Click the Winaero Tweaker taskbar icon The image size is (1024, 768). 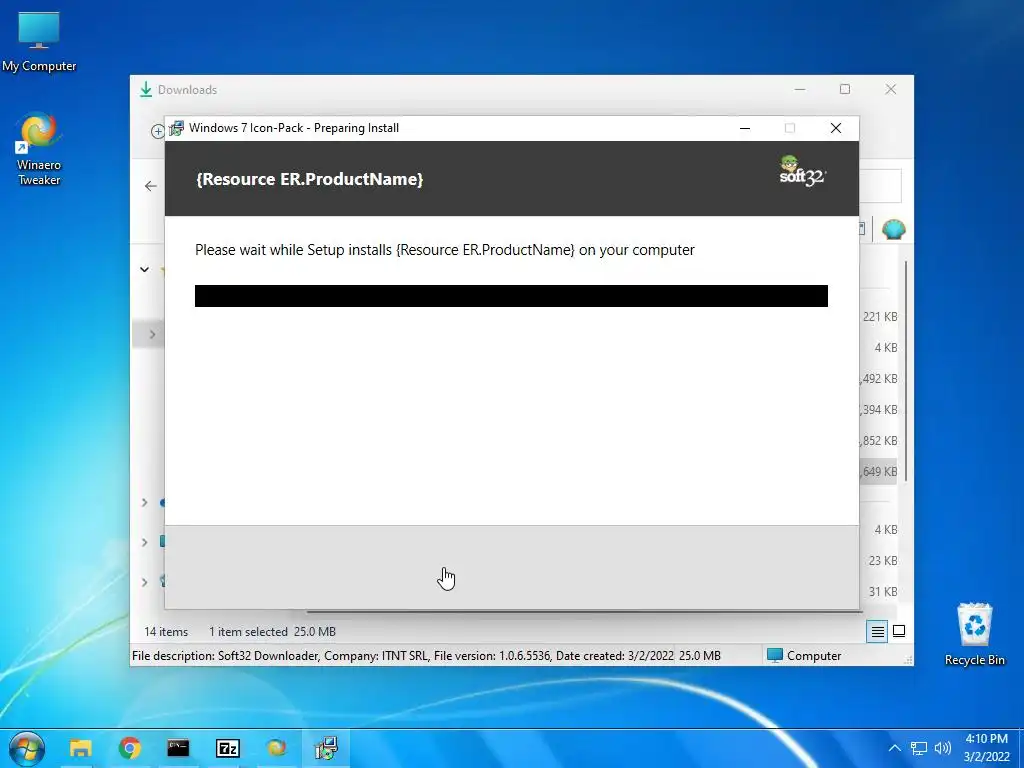tap(276, 748)
